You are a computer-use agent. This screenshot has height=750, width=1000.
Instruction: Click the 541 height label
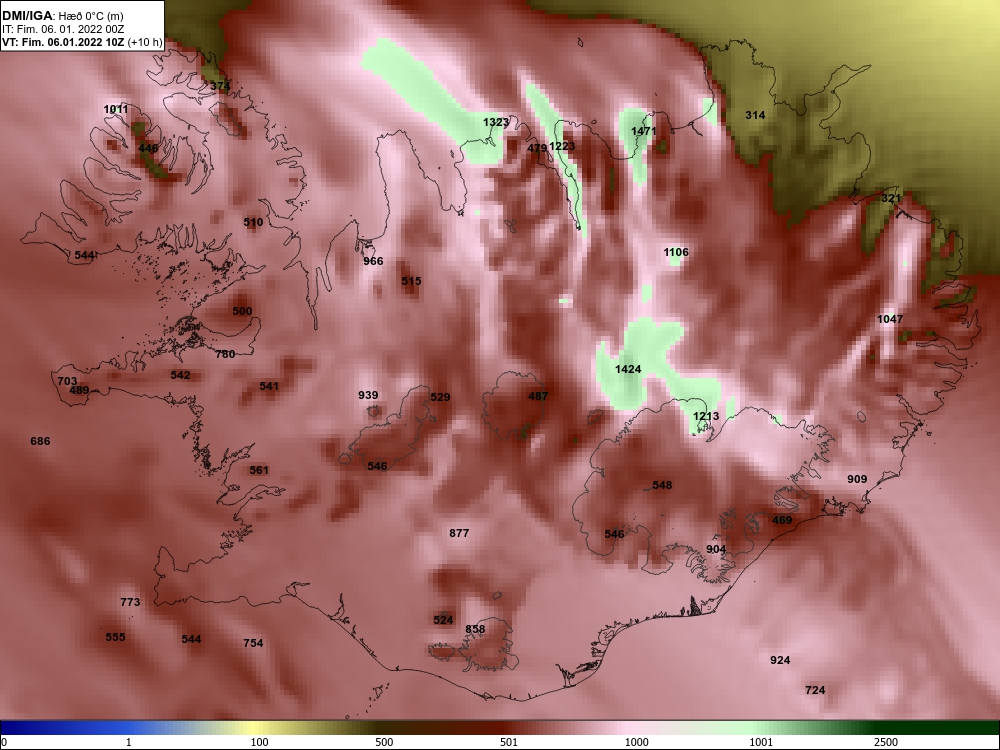coord(269,386)
